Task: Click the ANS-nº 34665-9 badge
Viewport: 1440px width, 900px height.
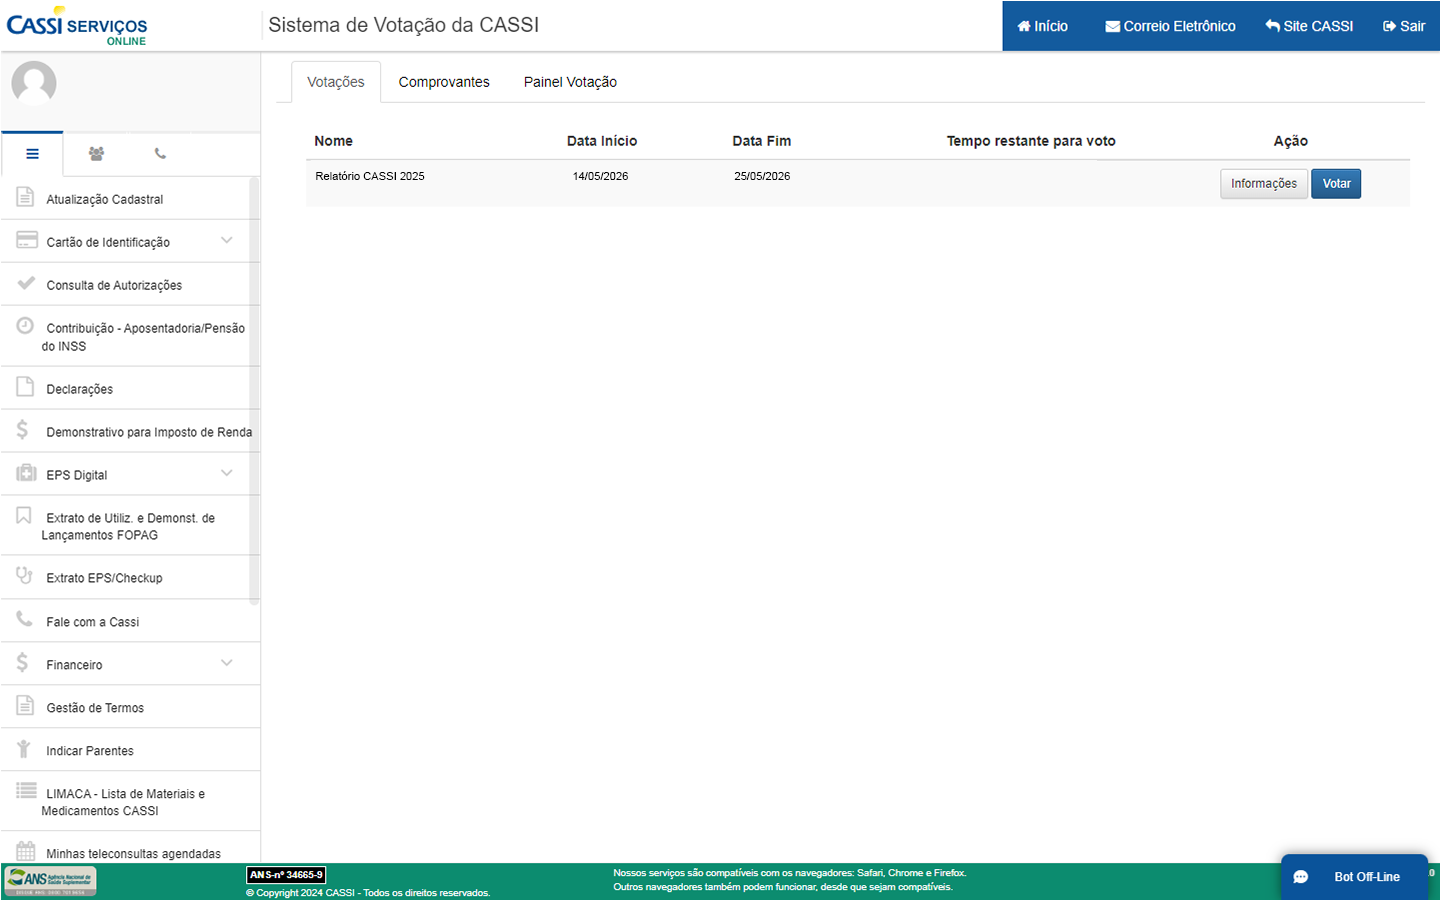Action: click(x=286, y=875)
